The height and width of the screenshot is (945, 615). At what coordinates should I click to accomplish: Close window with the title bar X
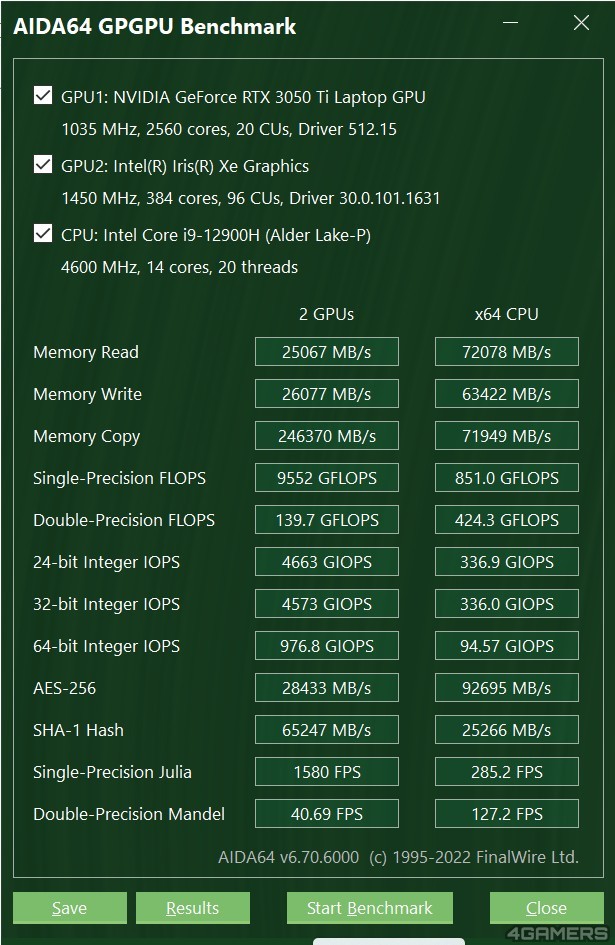(x=581, y=23)
